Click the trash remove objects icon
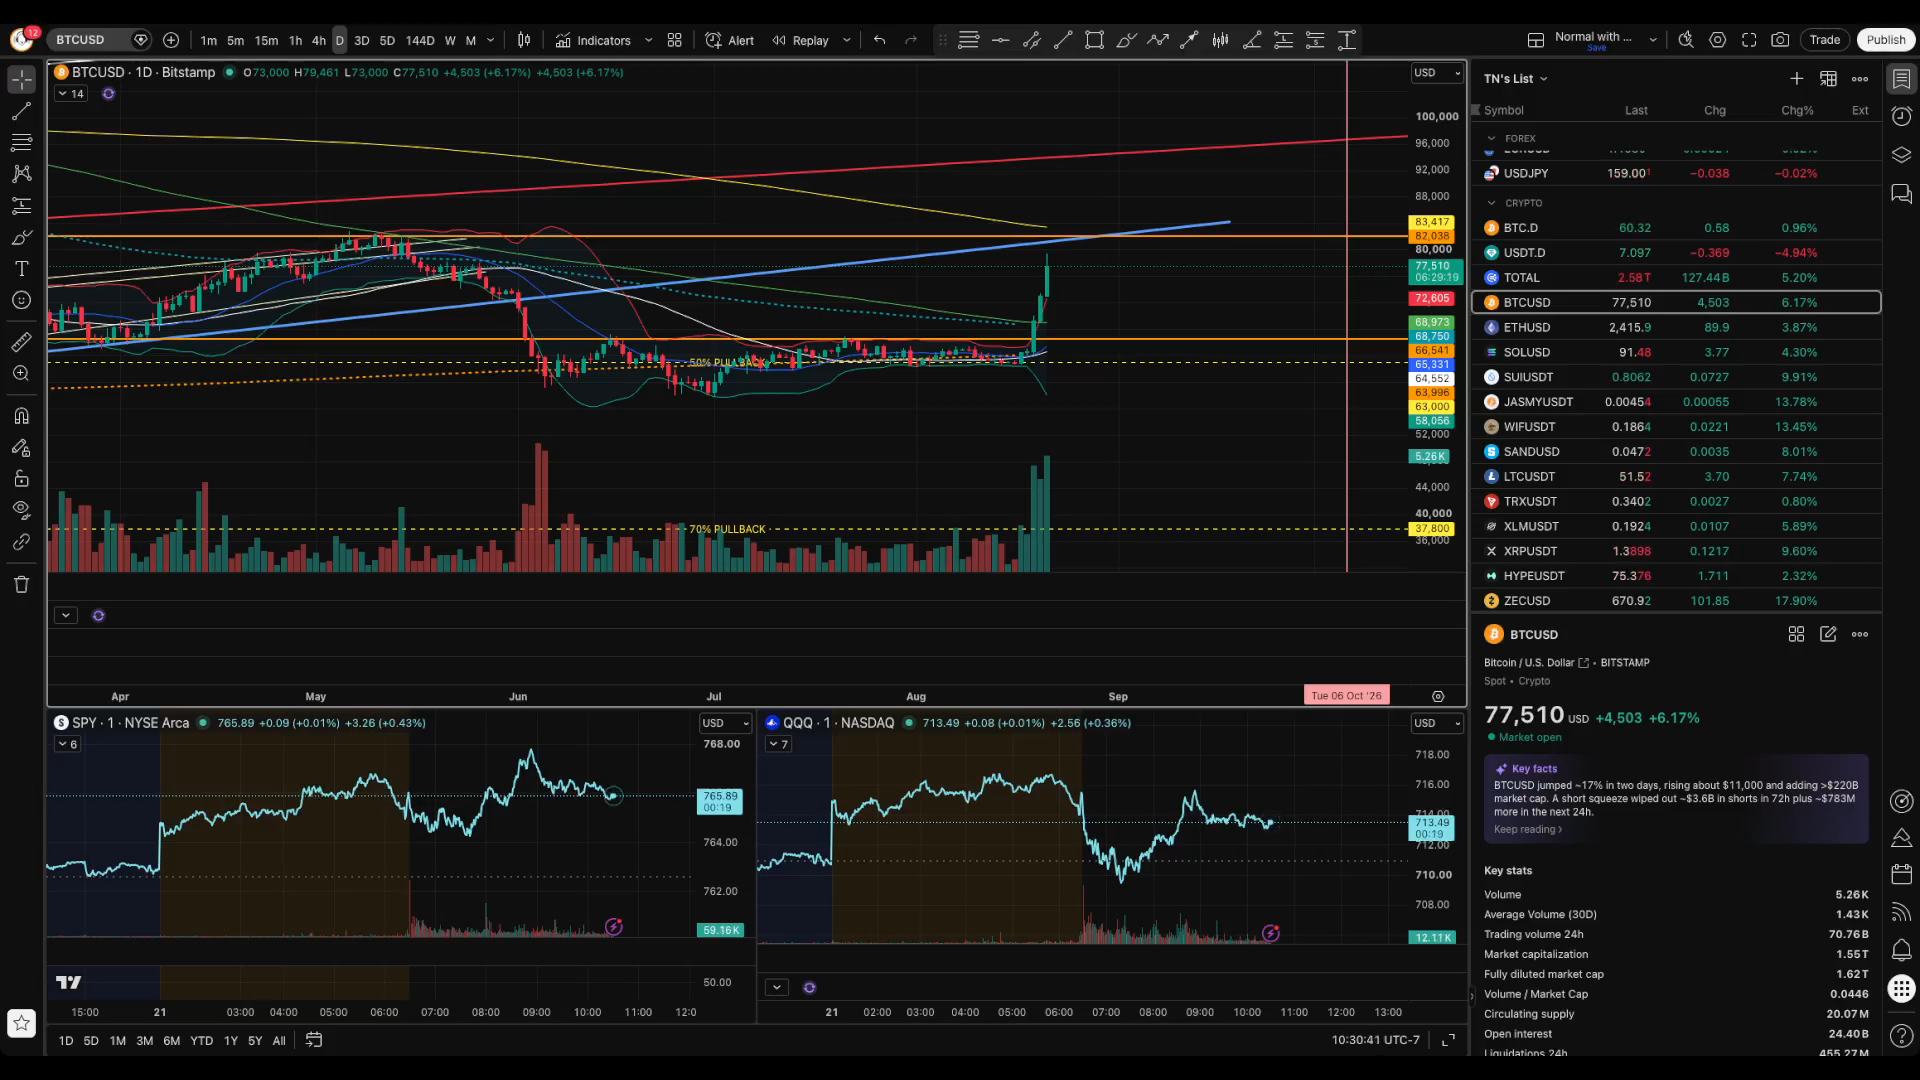Viewport: 1920px width, 1080px height. pyautogui.click(x=21, y=585)
